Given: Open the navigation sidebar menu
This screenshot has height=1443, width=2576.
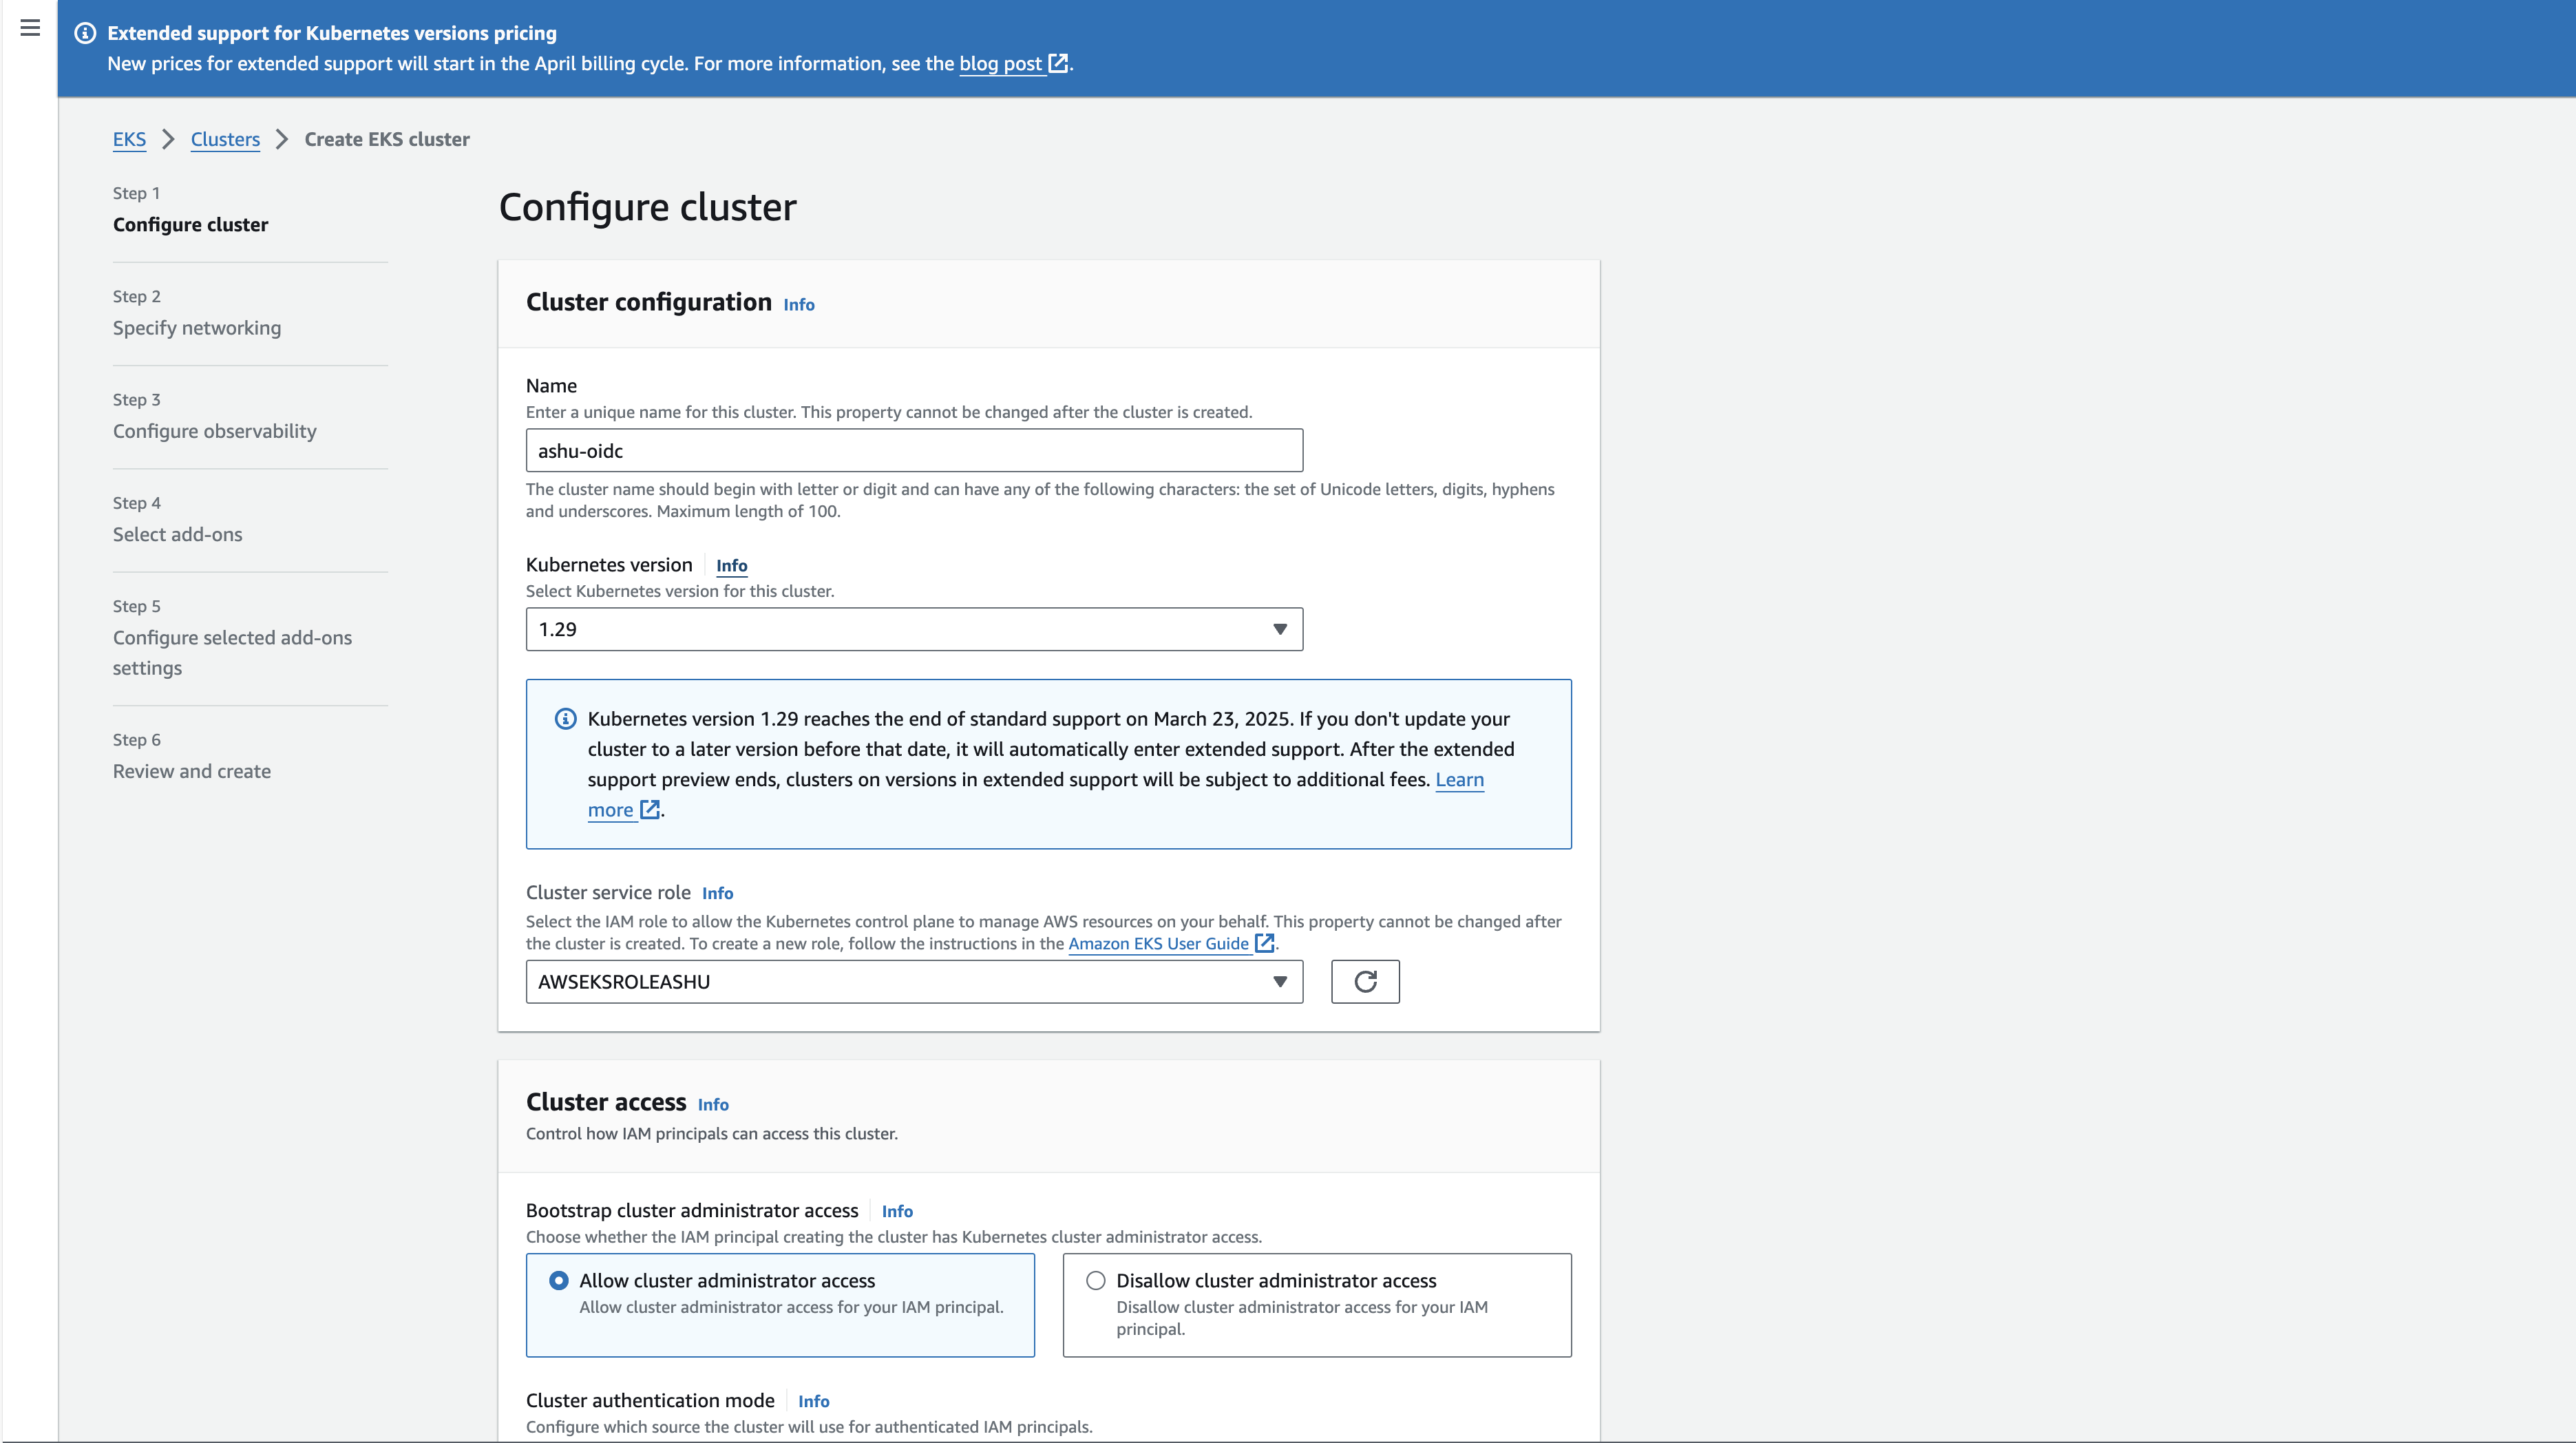Looking at the screenshot, I should click(29, 29).
